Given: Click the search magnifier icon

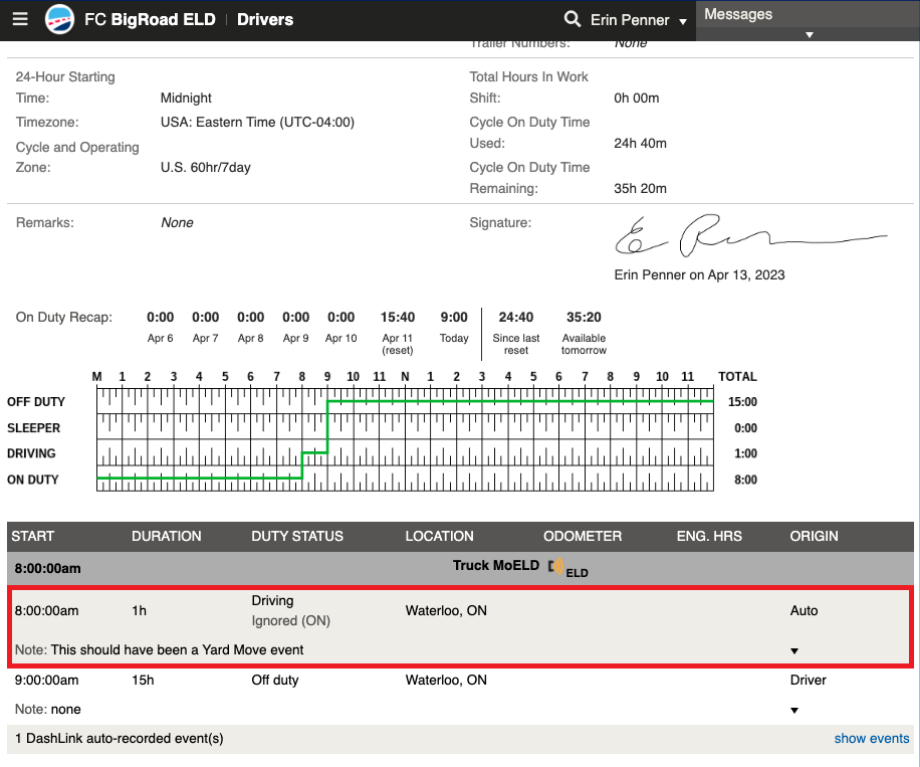Looking at the screenshot, I should tap(572, 20).
